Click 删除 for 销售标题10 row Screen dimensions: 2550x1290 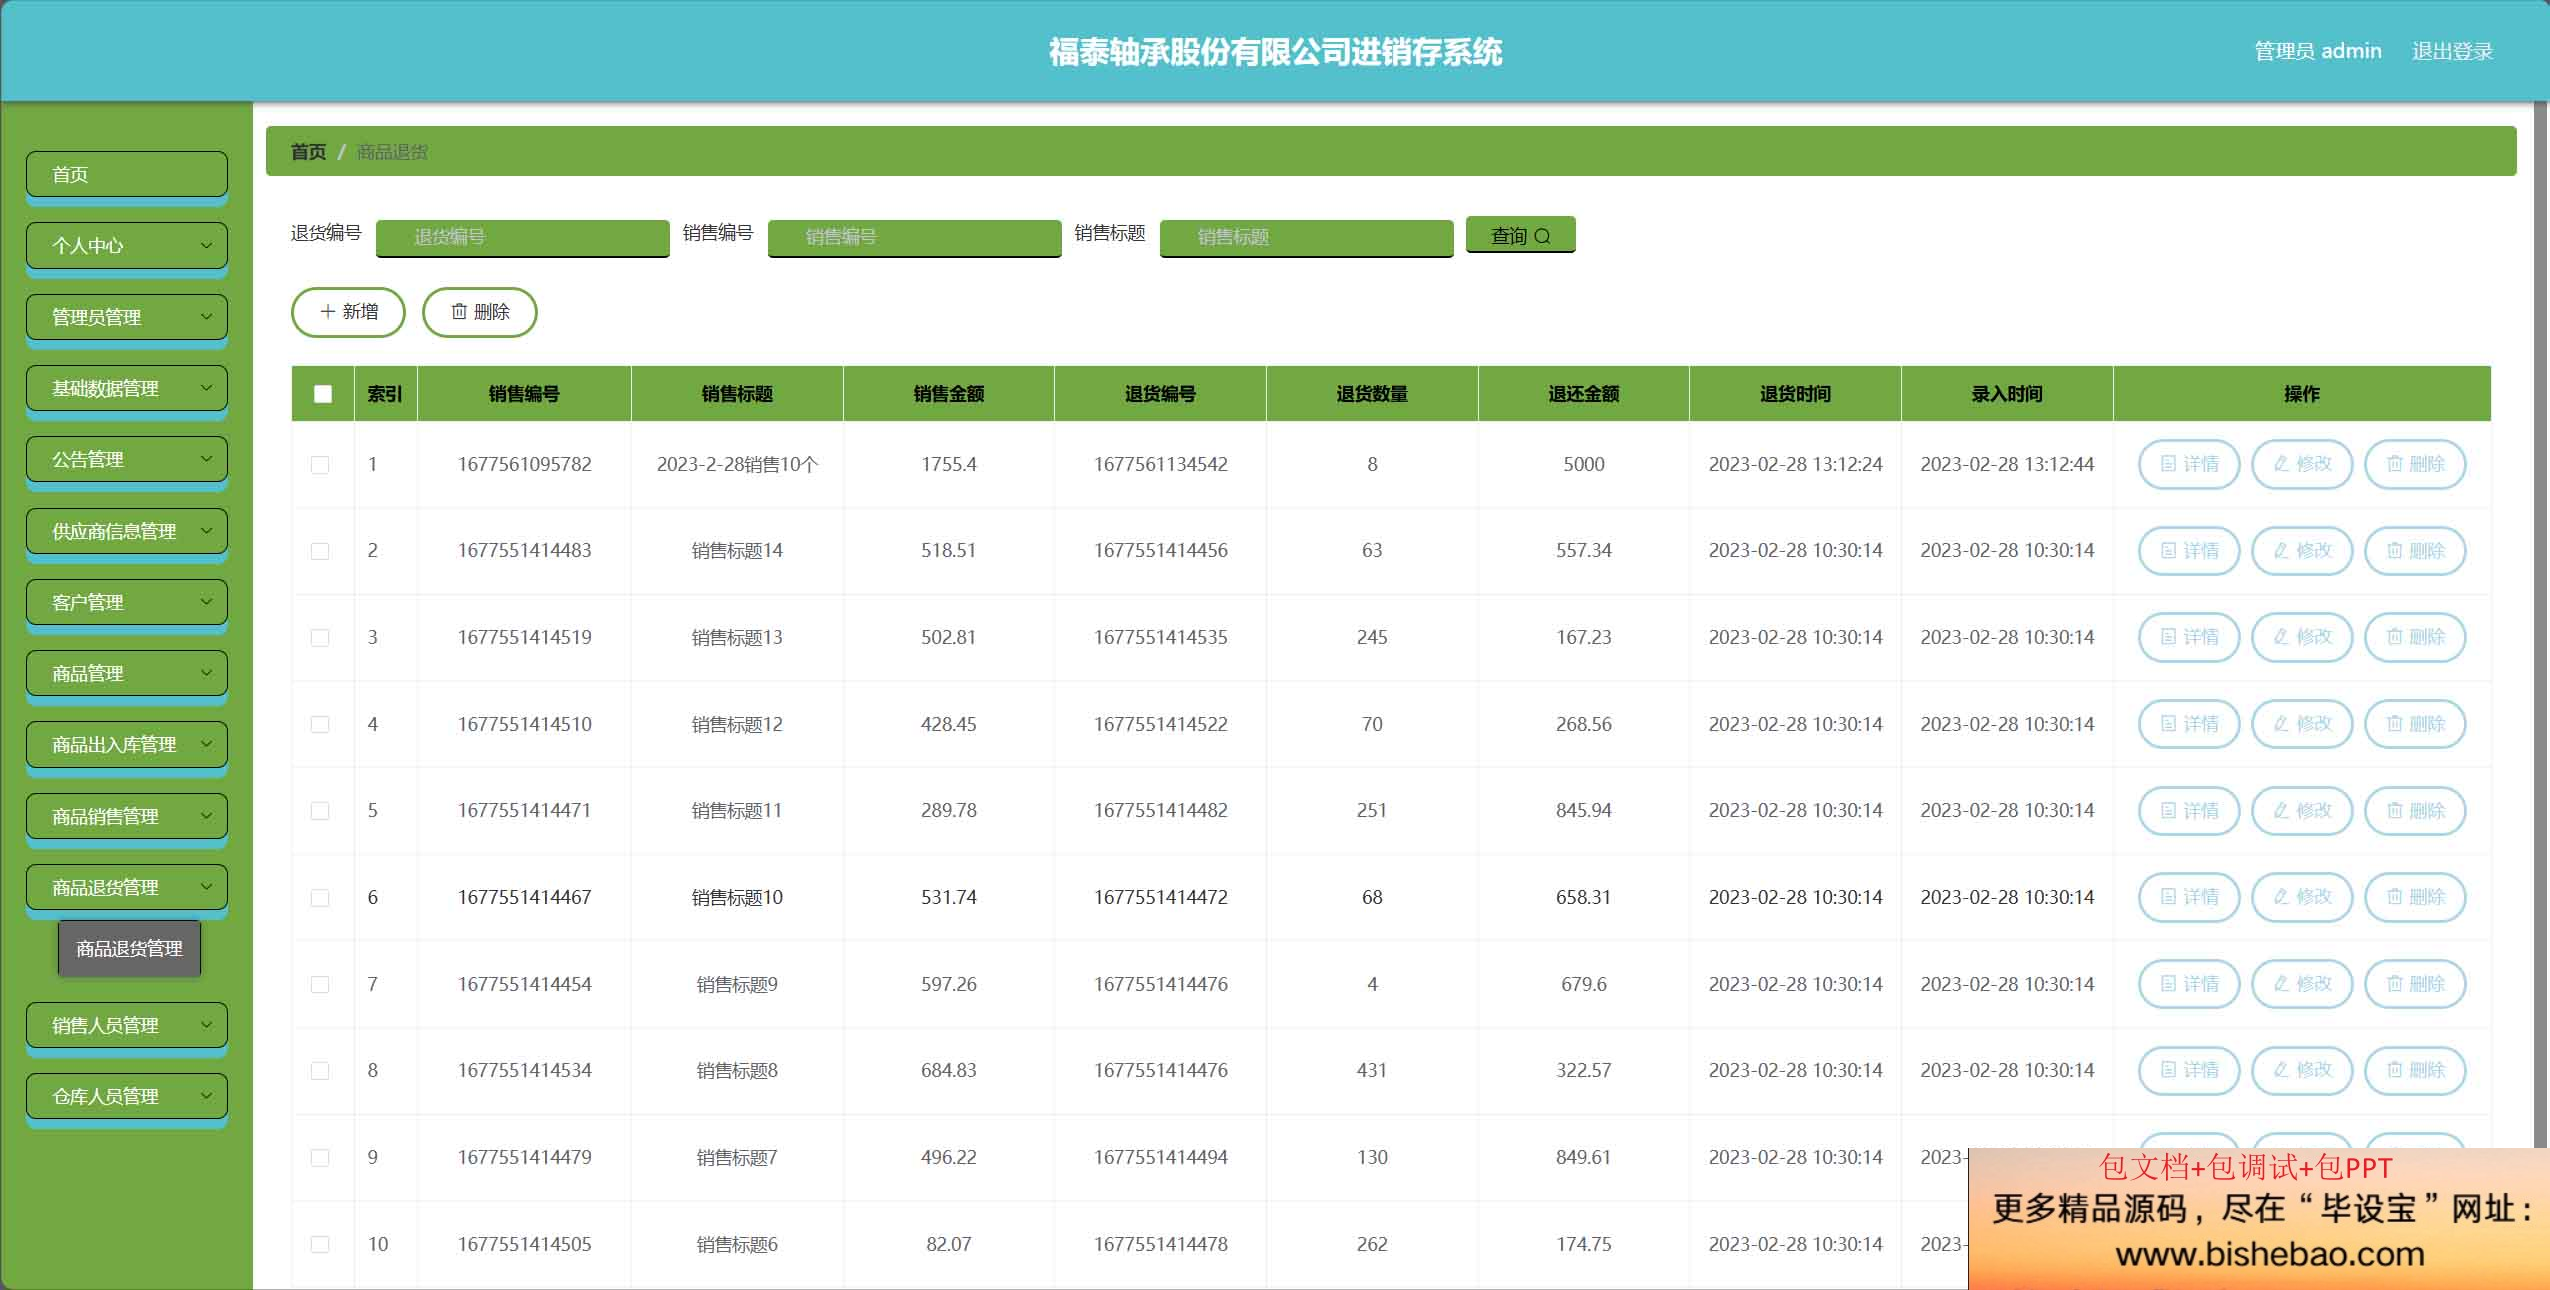(x=2414, y=897)
